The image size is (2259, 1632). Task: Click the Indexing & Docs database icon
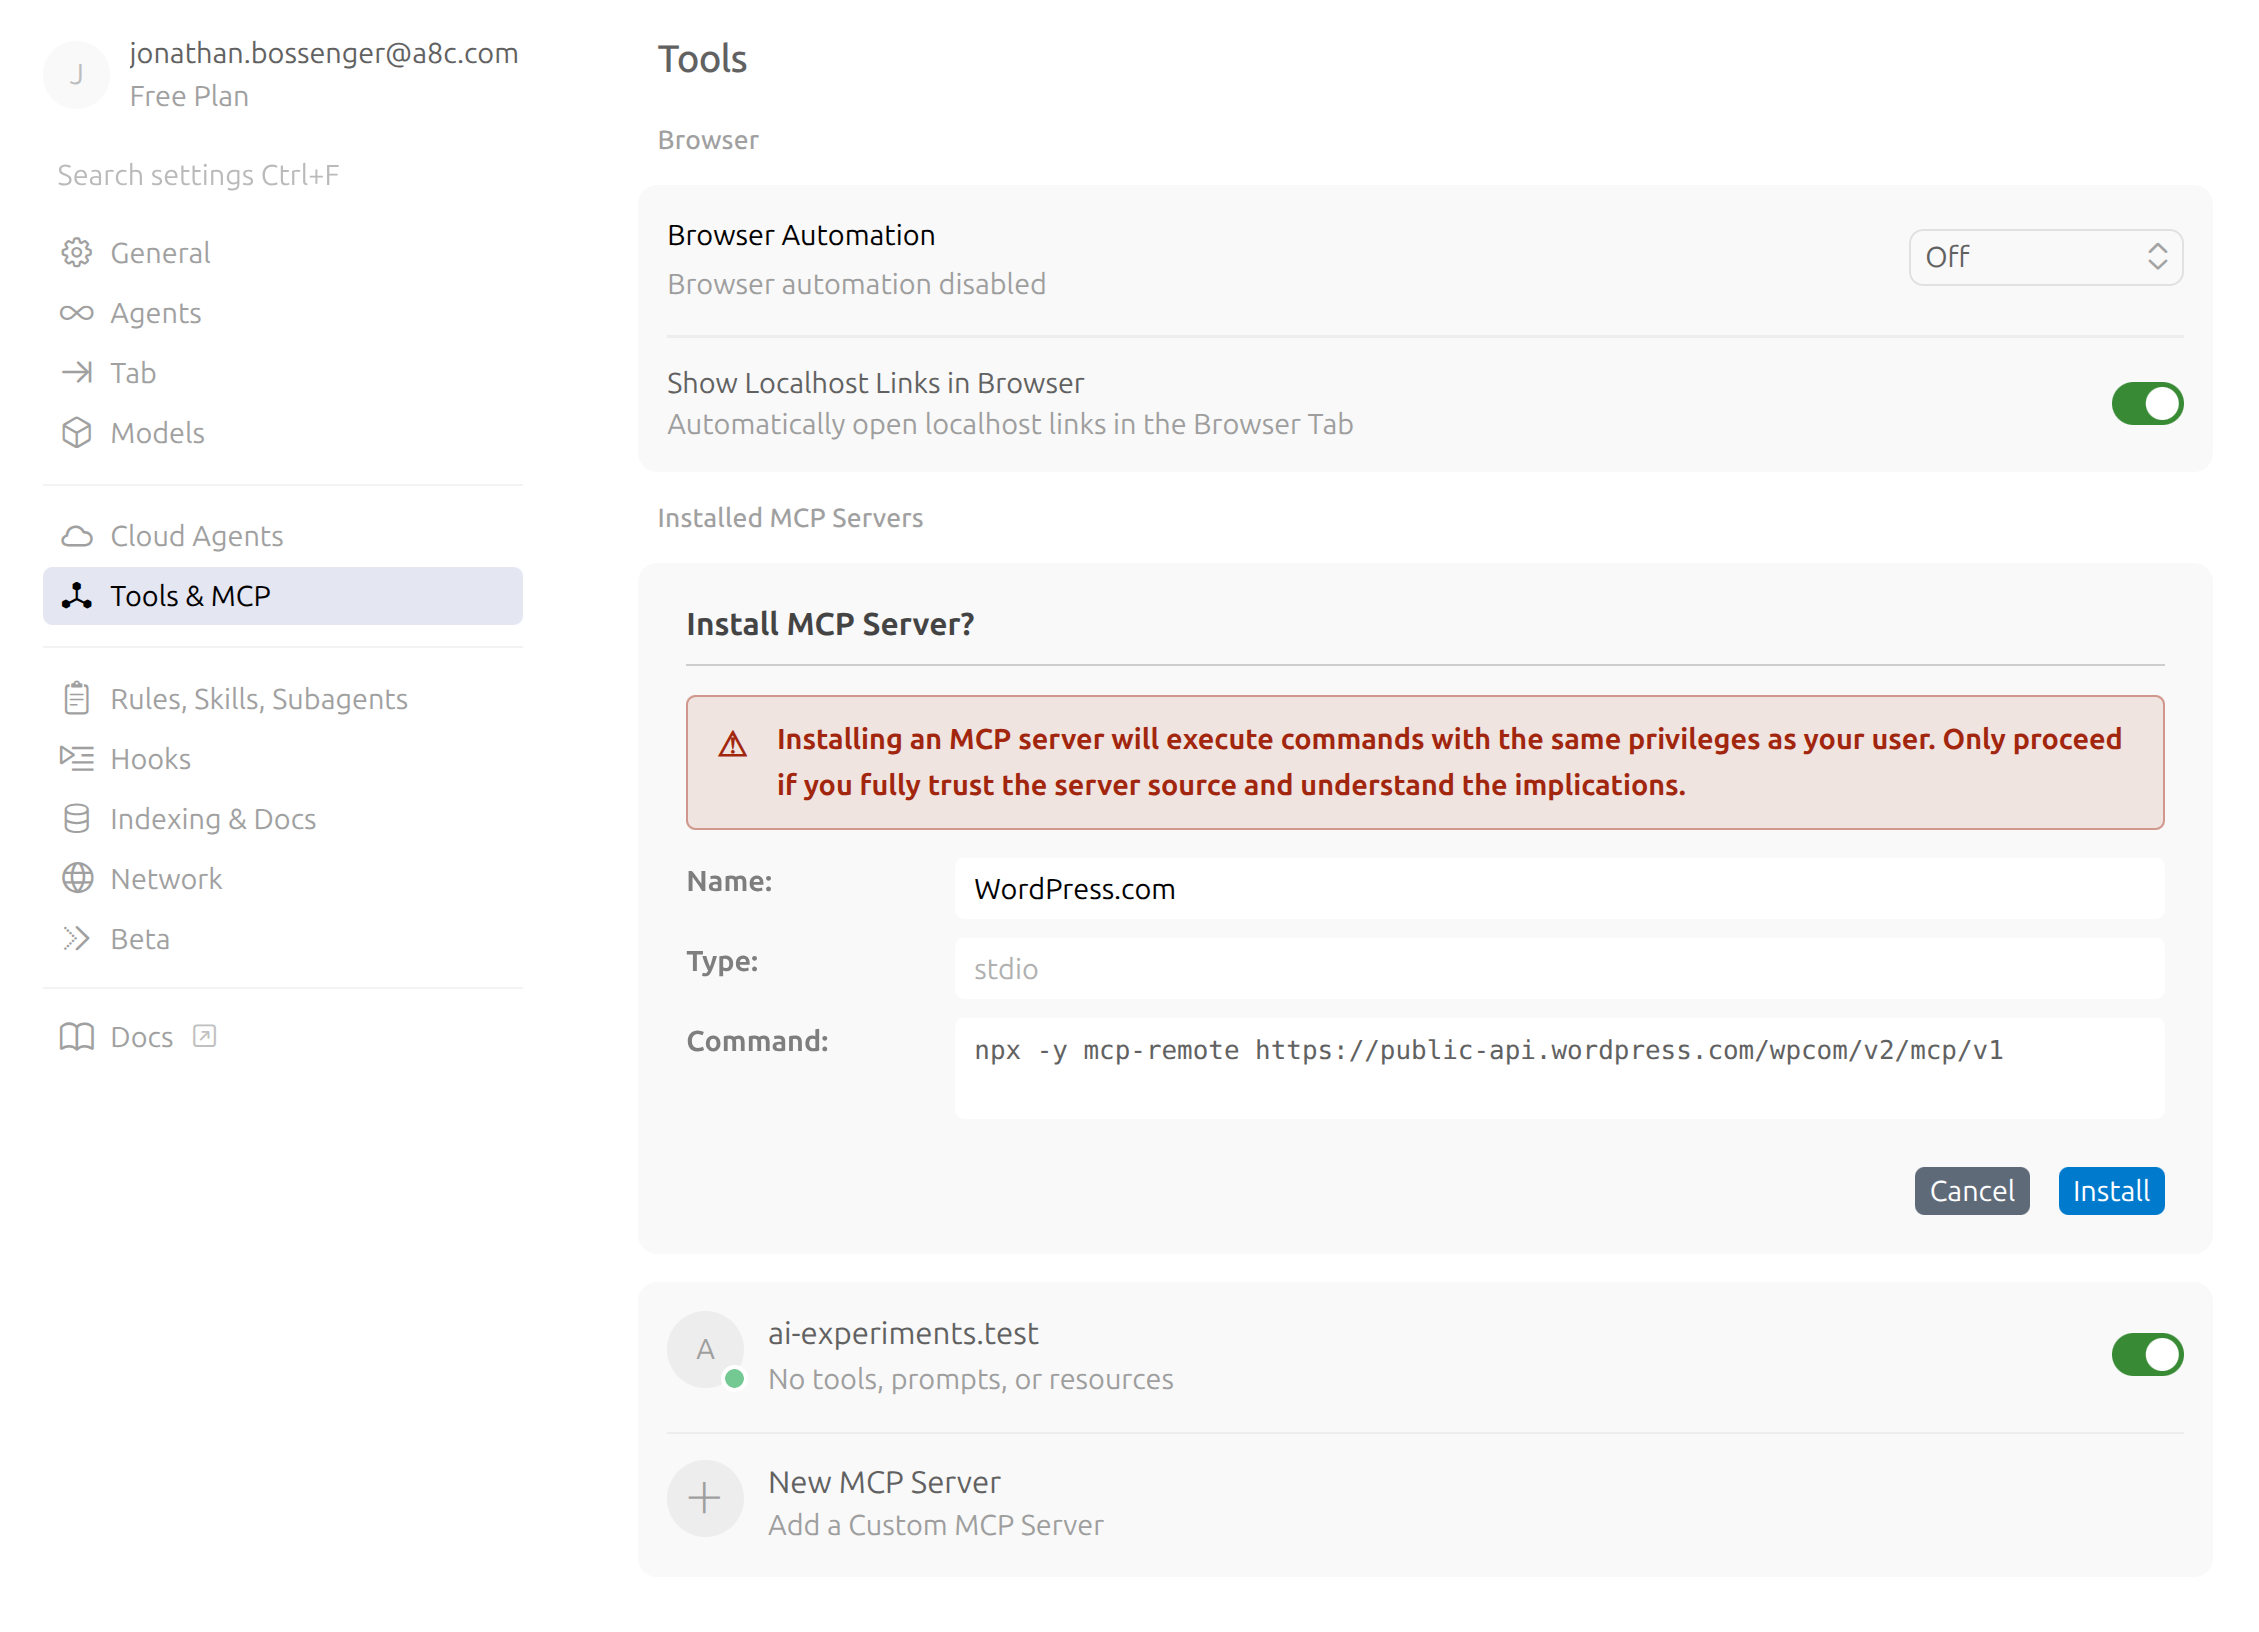tap(76, 818)
